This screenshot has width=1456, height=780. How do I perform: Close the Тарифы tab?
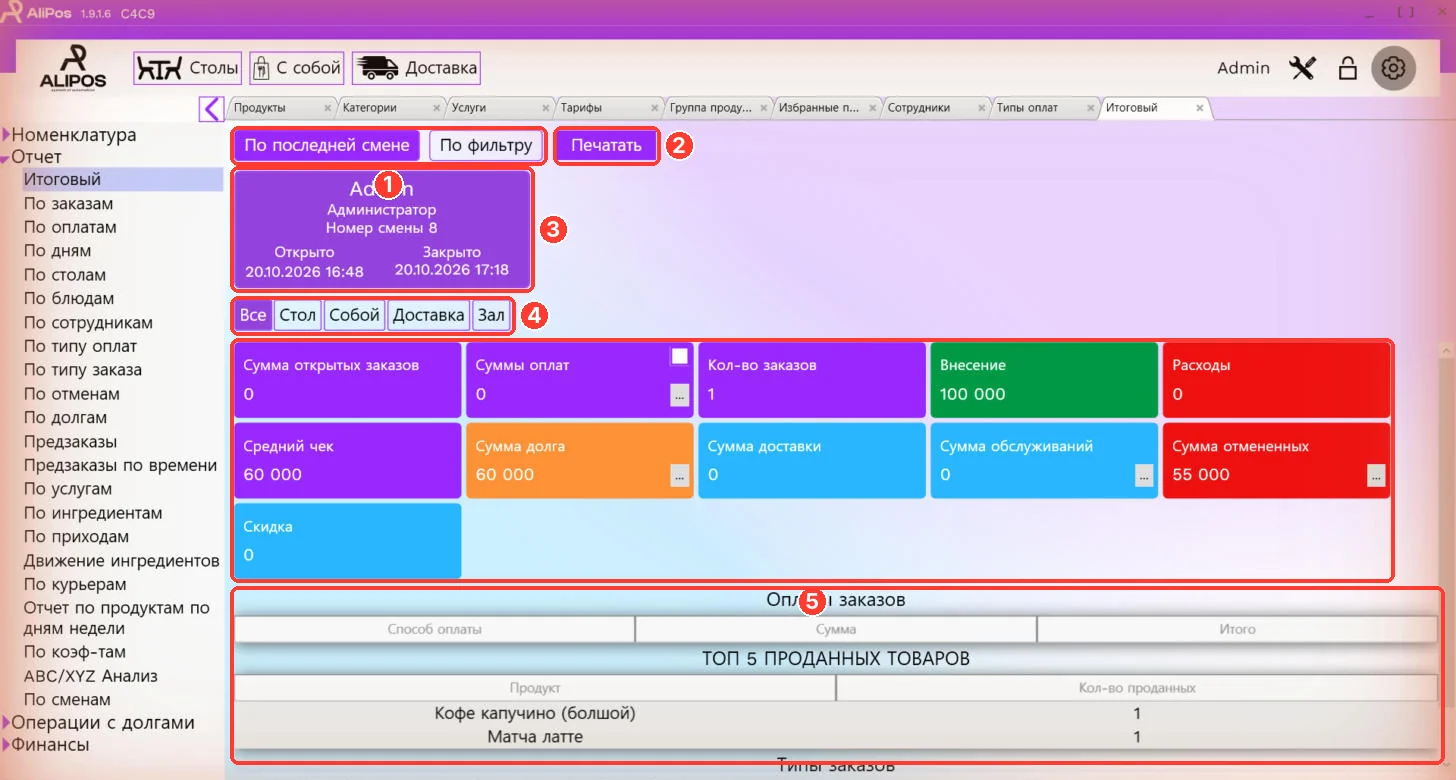tap(654, 108)
